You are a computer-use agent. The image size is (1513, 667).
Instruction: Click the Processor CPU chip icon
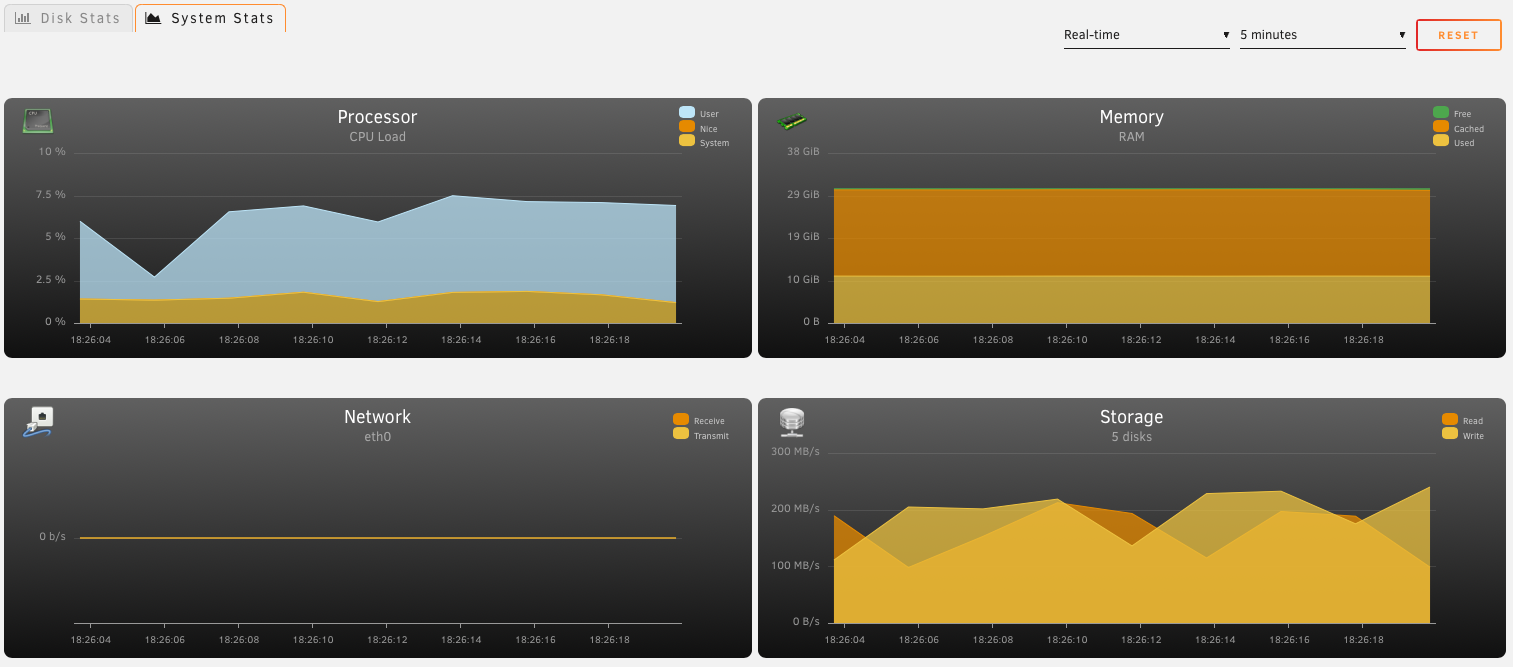[37, 121]
